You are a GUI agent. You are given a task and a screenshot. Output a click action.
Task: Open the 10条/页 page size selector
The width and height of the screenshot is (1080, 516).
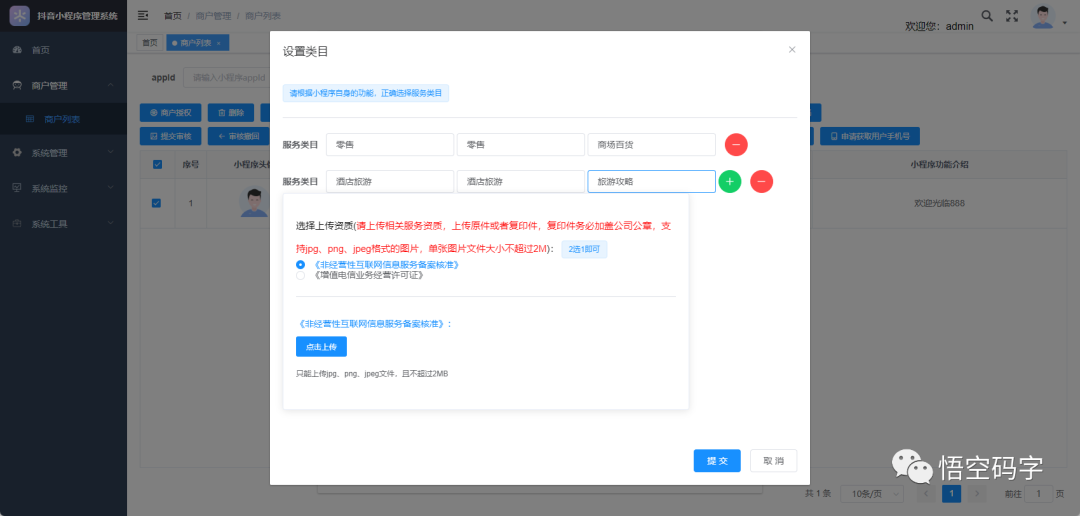coord(875,493)
